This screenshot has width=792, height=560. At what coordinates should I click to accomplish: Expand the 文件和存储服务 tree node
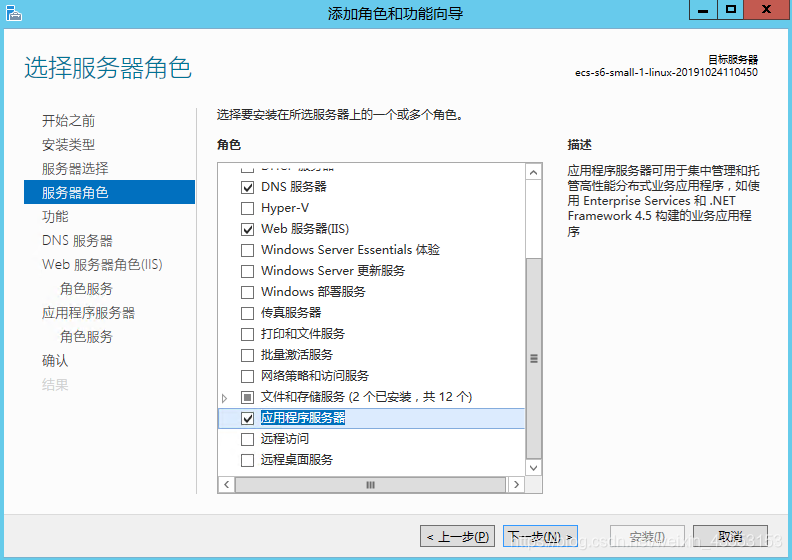225,398
